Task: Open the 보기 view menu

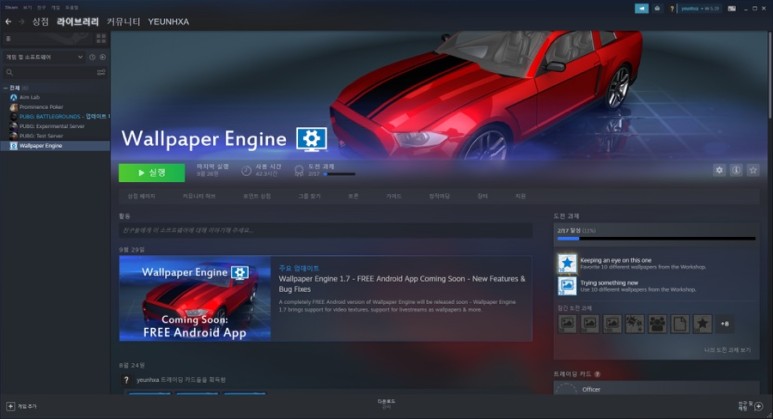Action: (27, 7)
